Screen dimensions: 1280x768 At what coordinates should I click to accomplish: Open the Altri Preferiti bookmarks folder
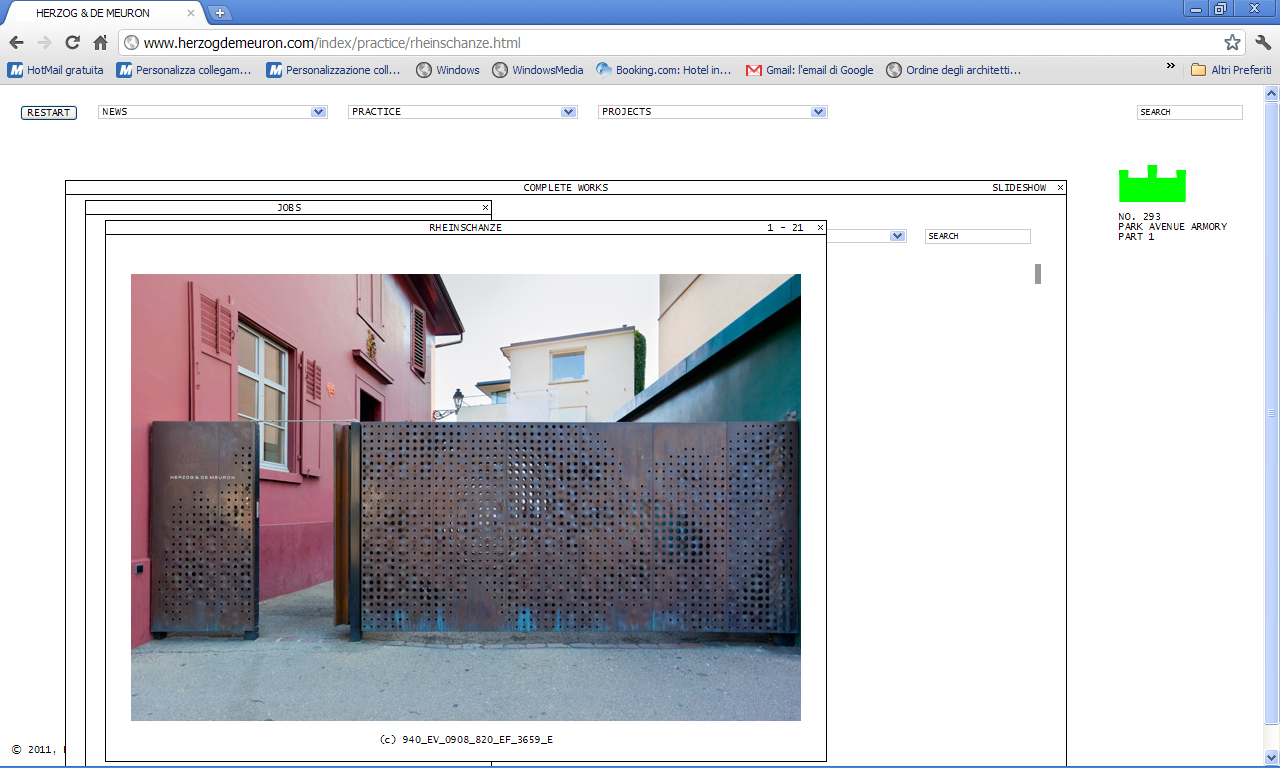(1231, 70)
